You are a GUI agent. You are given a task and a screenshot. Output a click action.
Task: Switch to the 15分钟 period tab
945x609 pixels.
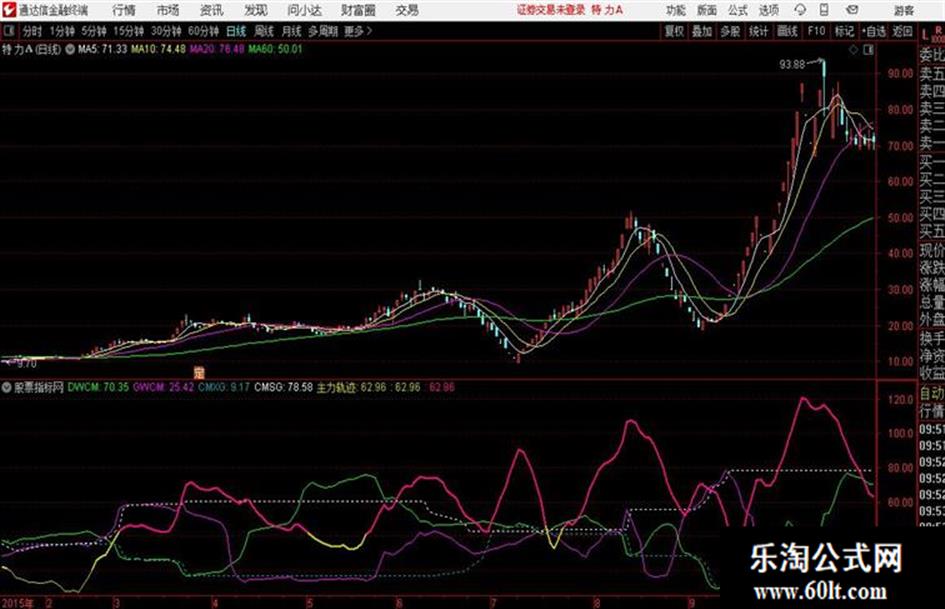(x=128, y=31)
